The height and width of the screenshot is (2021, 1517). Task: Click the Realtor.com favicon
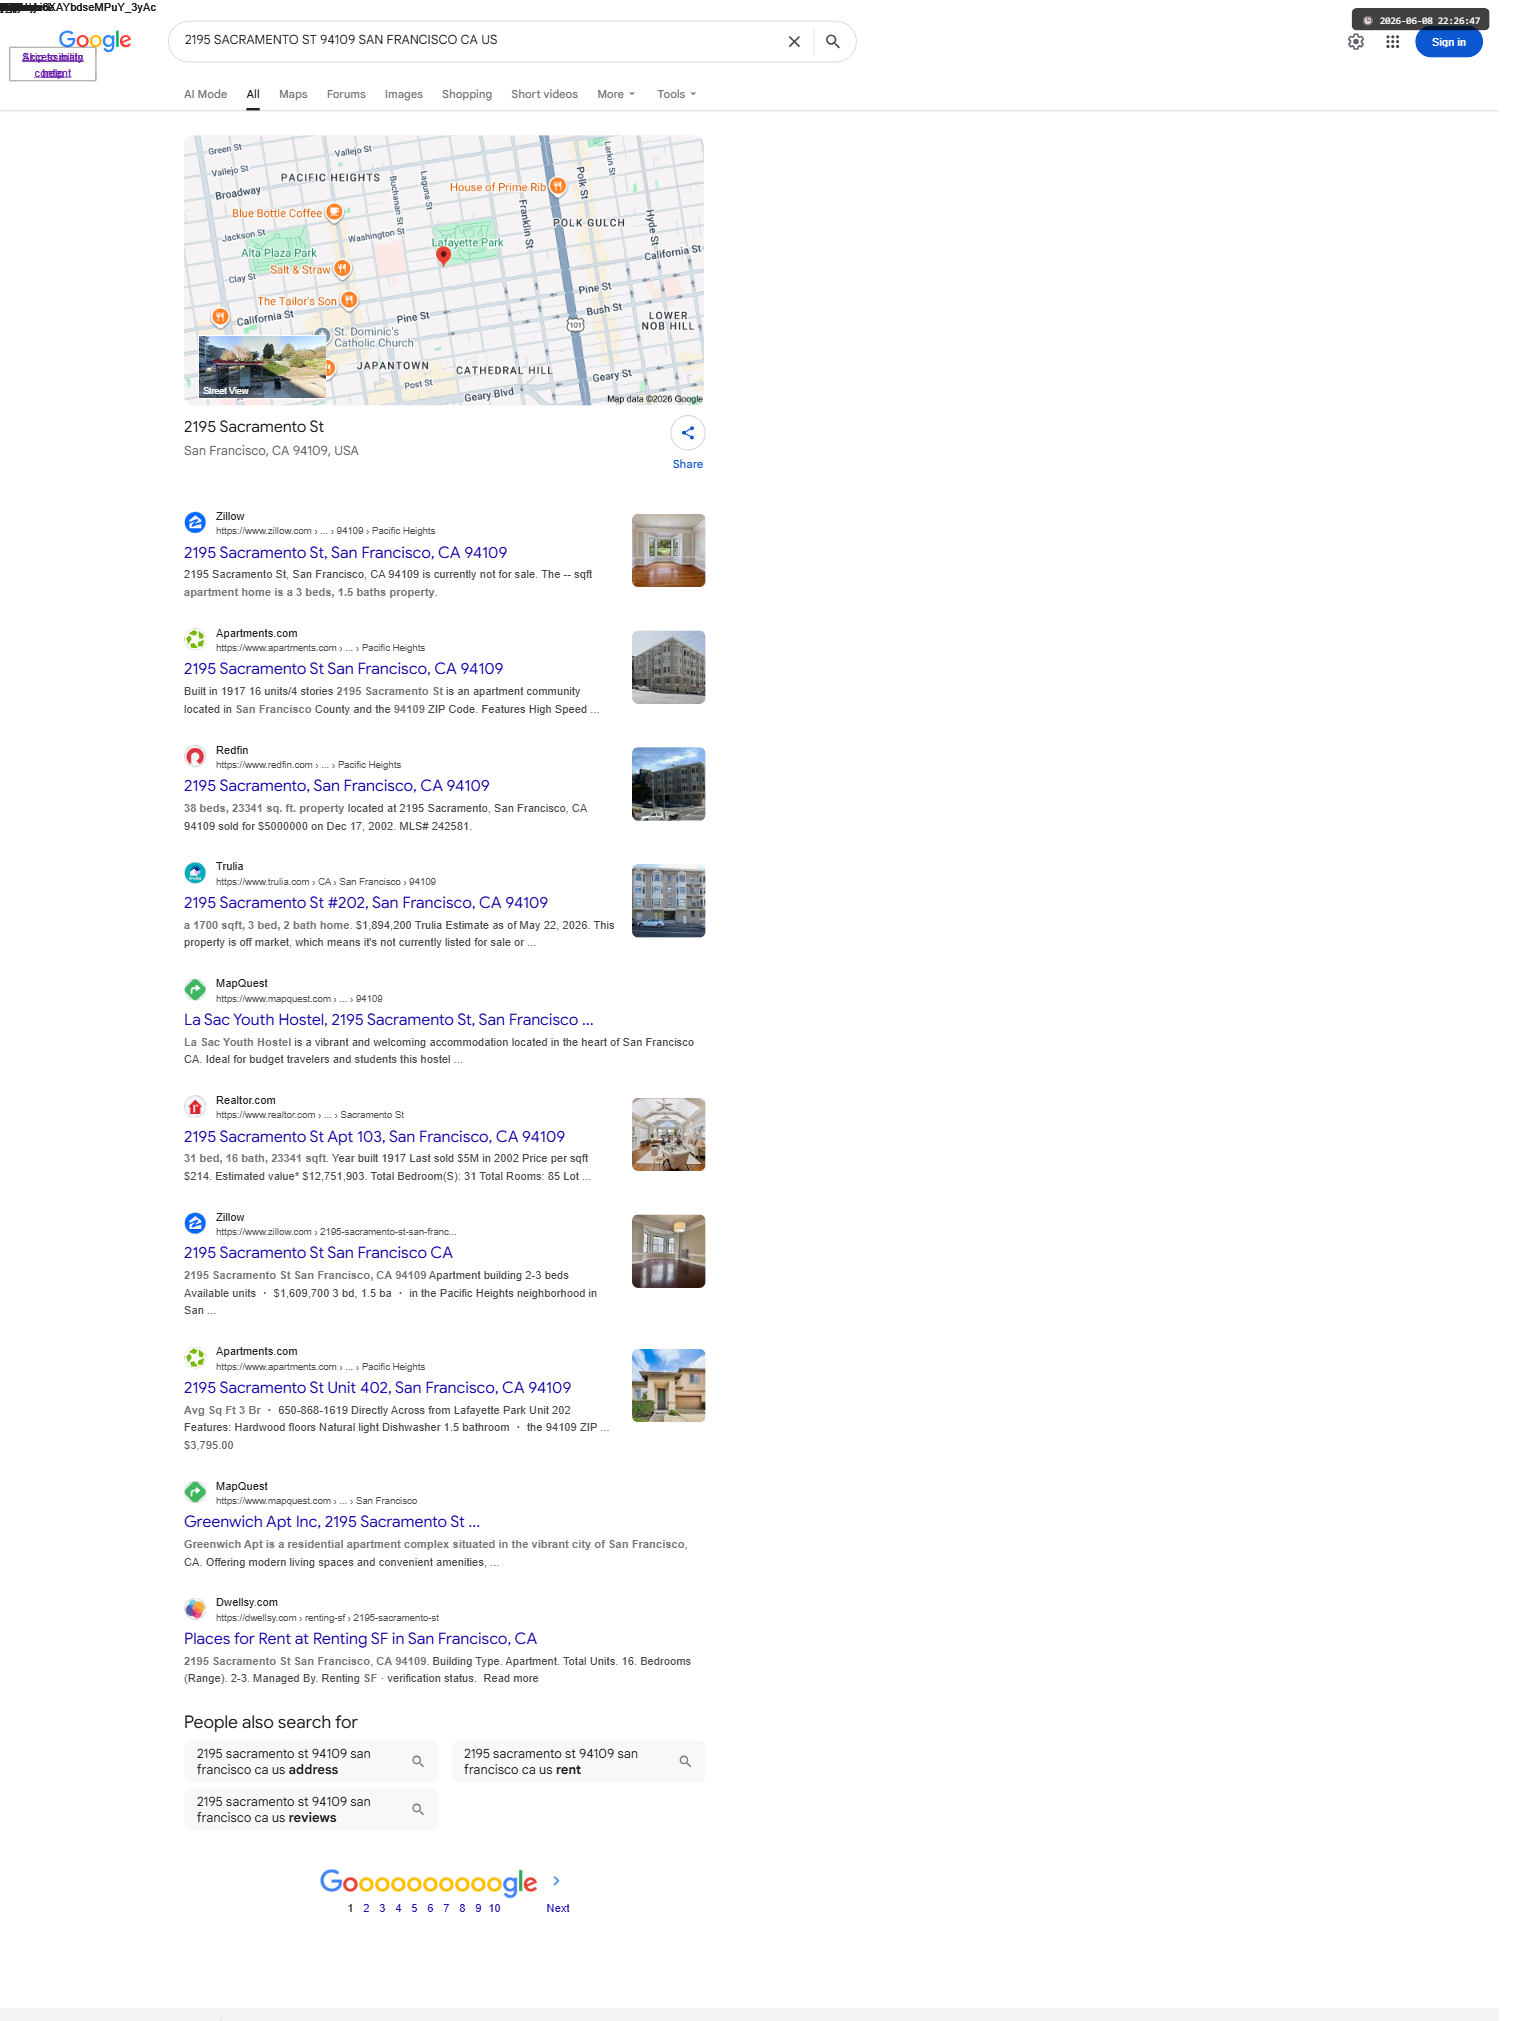195,1107
